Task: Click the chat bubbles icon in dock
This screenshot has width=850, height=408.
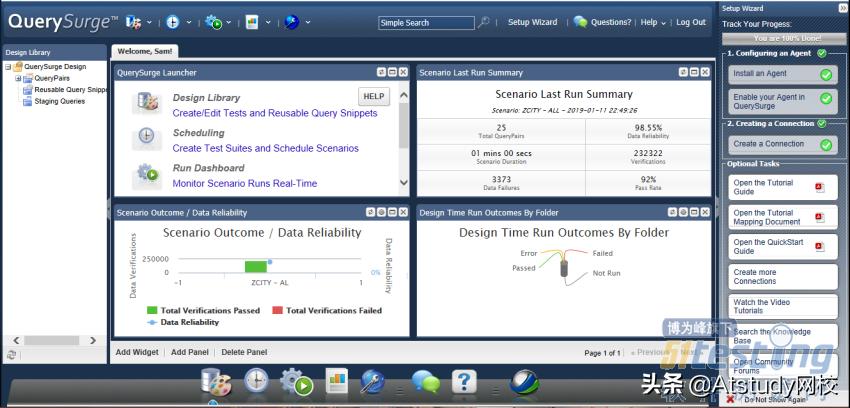Action: point(425,381)
